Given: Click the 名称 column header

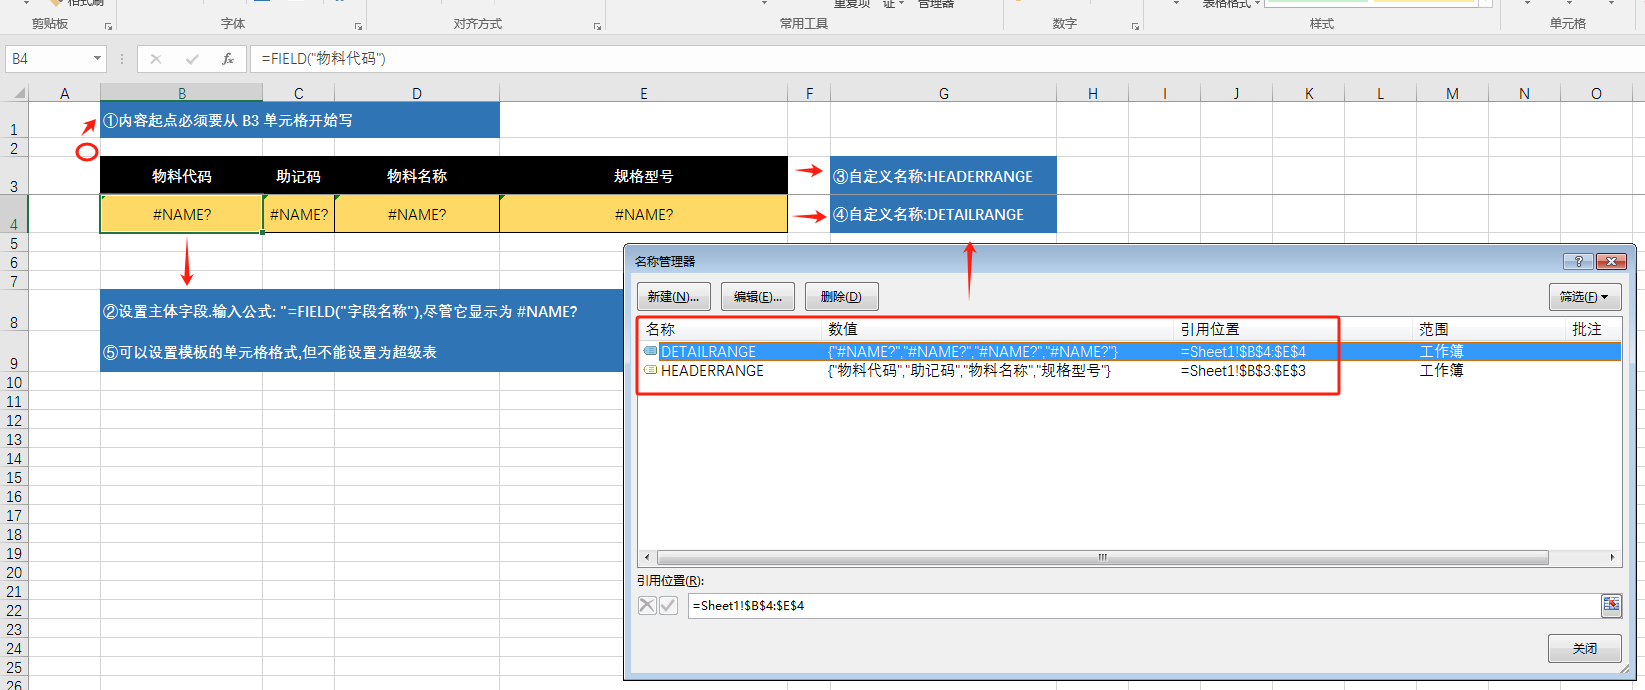Looking at the screenshot, I should coord(730,329).
